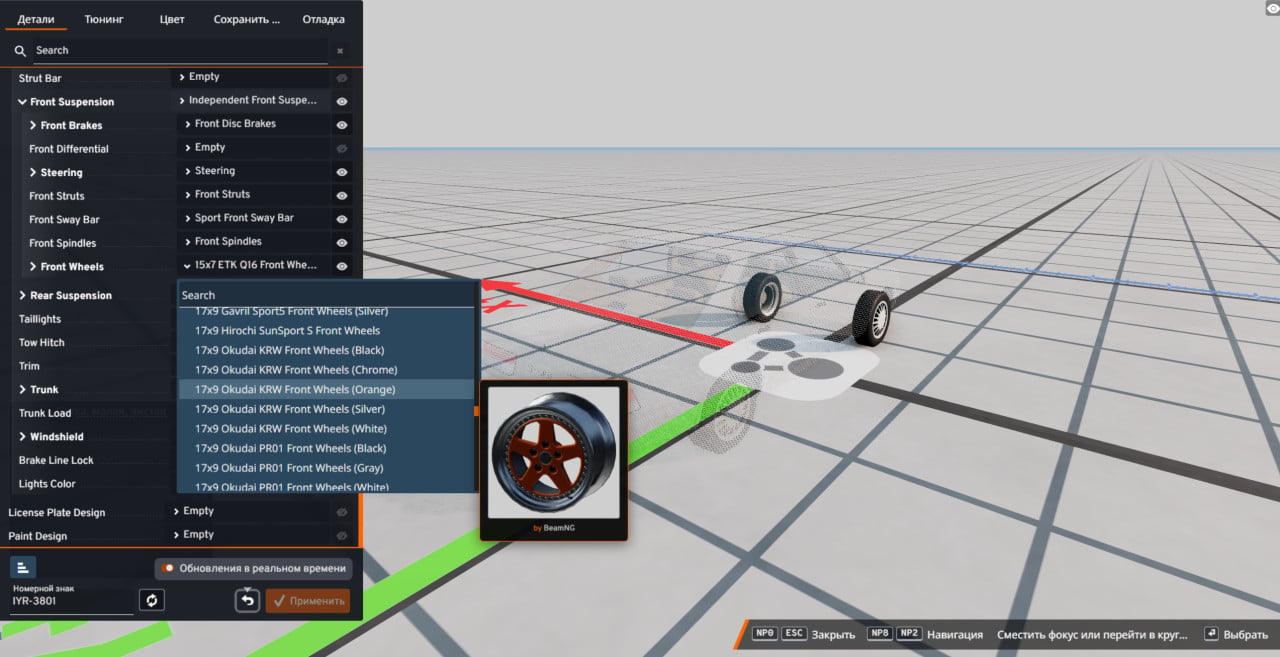Click the enter-key Выбрать hint icon
The height and width of the screenshot is (657, 1280).
coord(1211,634)
